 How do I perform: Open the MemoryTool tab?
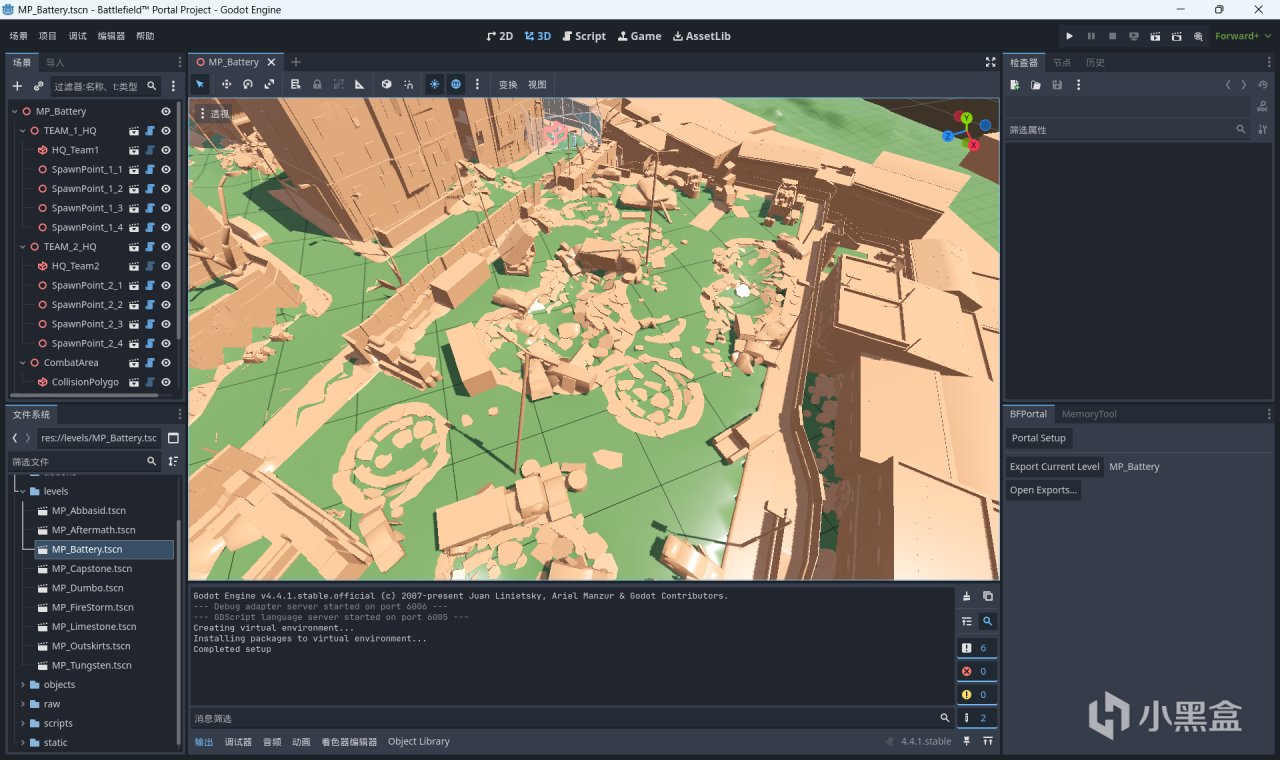click(x=1089, y=414)
